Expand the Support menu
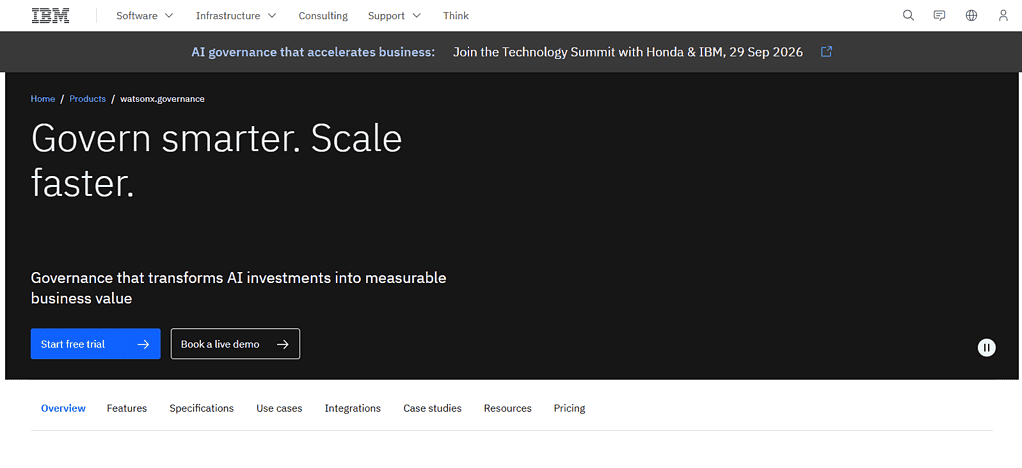This screenshot has width=1022, height=468. (394, 16)
